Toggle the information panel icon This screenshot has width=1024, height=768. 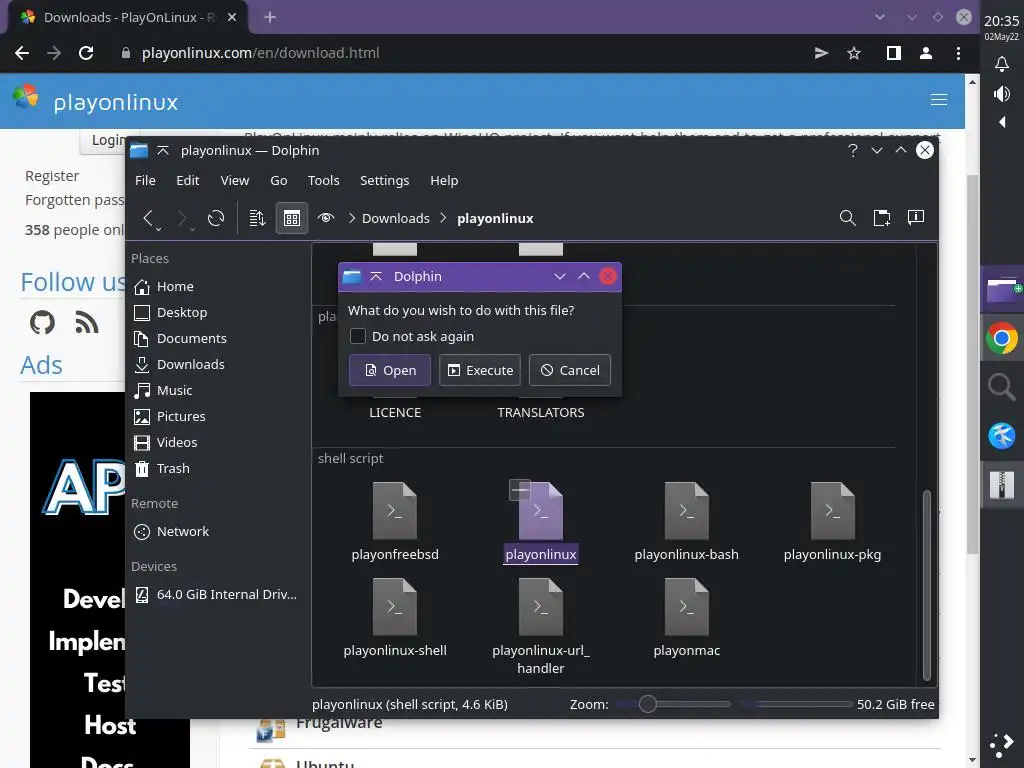click(x=916, y=217)
